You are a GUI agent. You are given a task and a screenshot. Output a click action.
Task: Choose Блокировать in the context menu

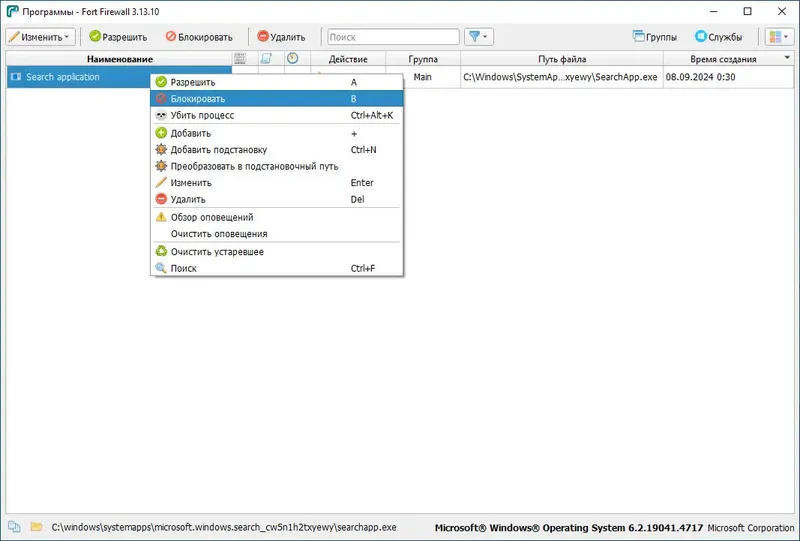pyautogui.click(x=277, y=99)
